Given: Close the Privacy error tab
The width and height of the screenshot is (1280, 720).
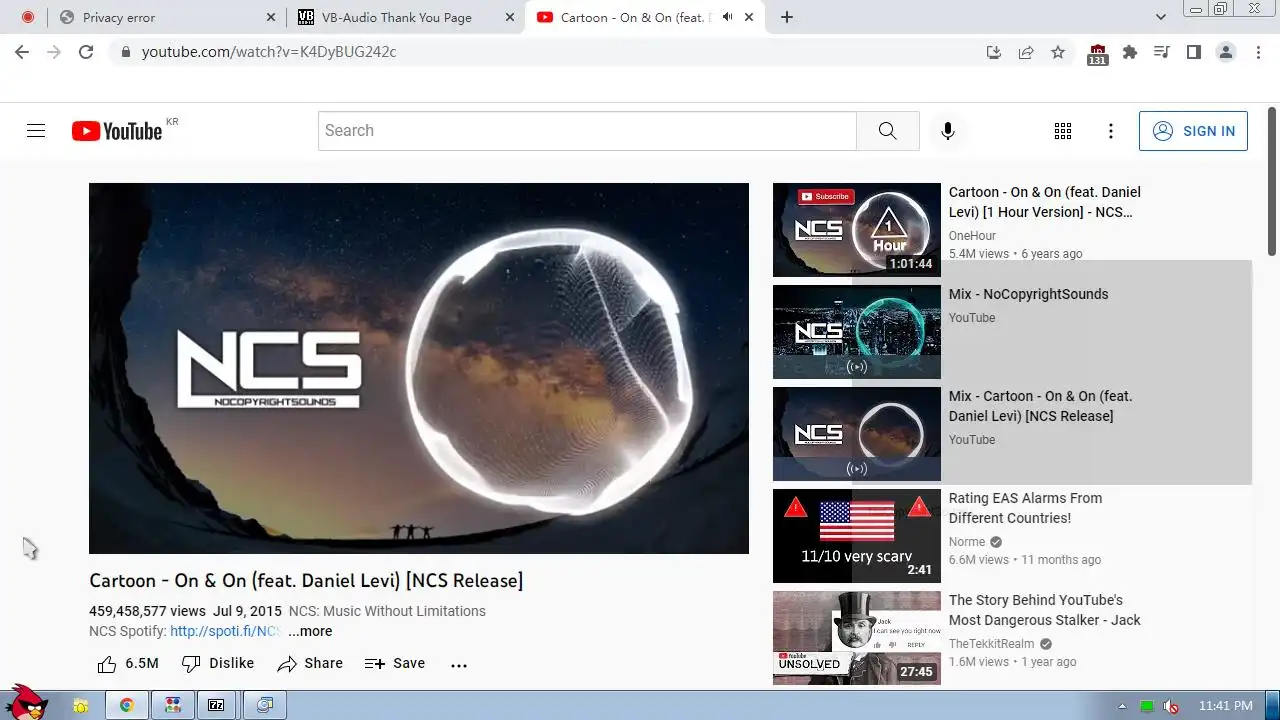Looking at the screenshot, I should click(272, 17).
